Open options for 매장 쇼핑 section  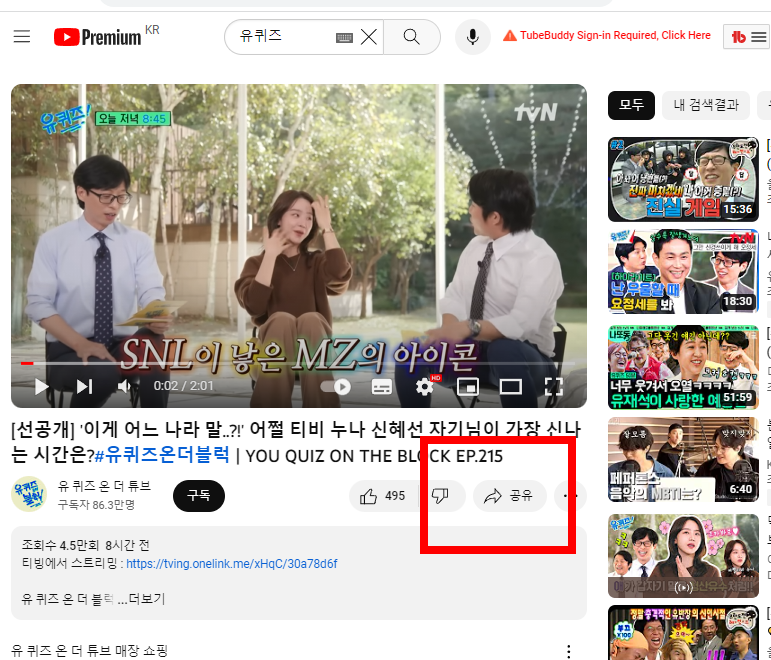tap(568, 652)
